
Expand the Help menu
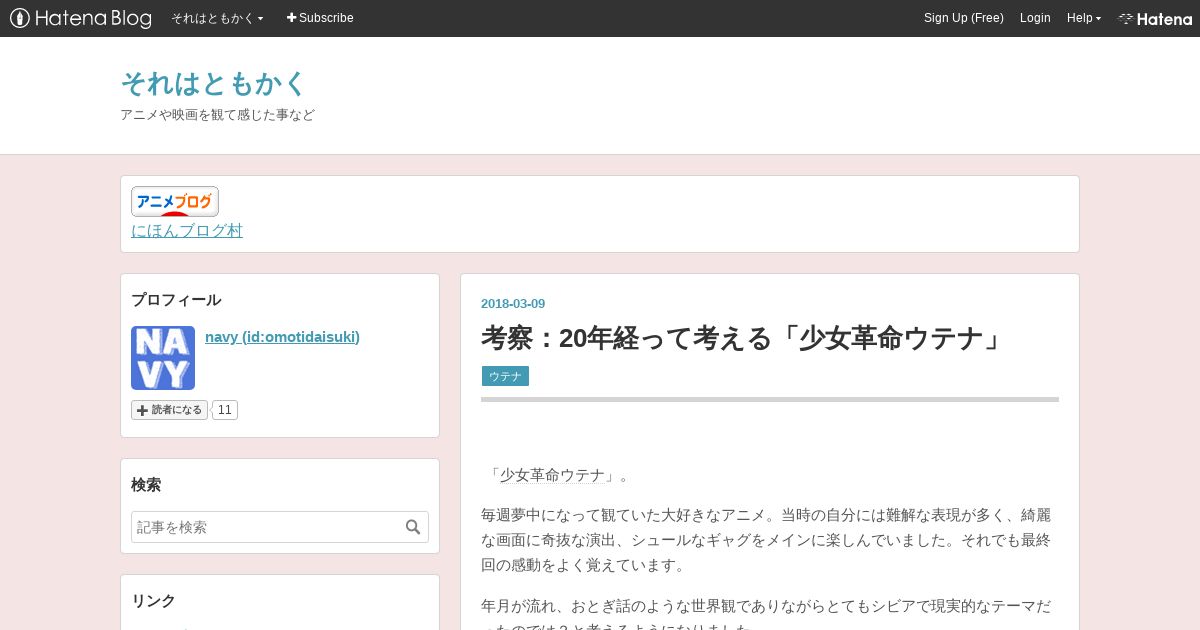[1083, 18]
